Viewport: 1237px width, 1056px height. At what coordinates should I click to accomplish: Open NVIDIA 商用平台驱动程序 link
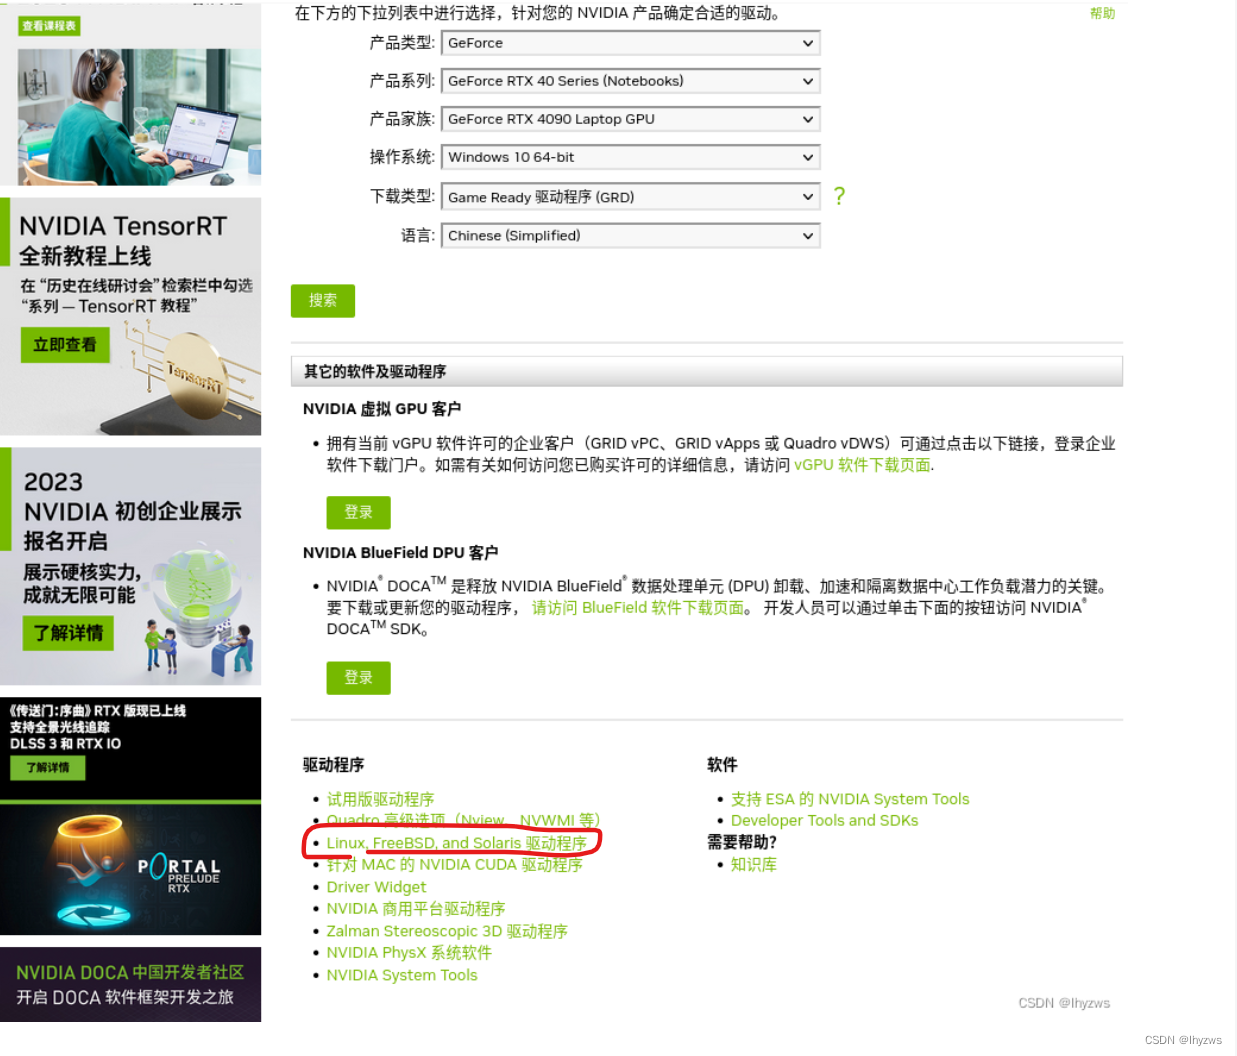click(x=416, y=909)
